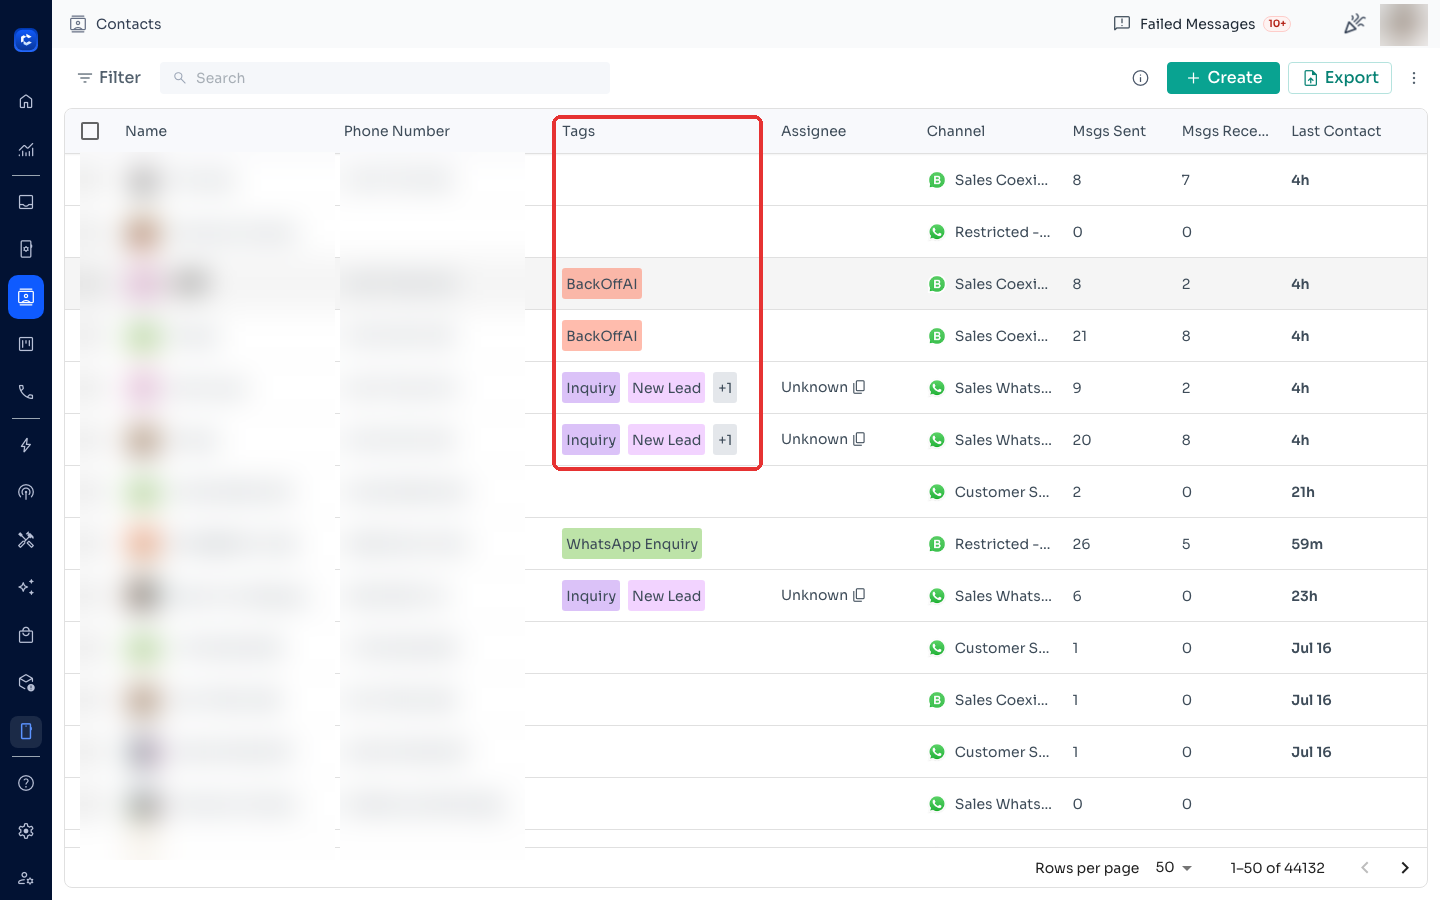1440x900 pixels.
Task: Click the Tags column header
Action: pyautogui.click(x=578, y=131)
